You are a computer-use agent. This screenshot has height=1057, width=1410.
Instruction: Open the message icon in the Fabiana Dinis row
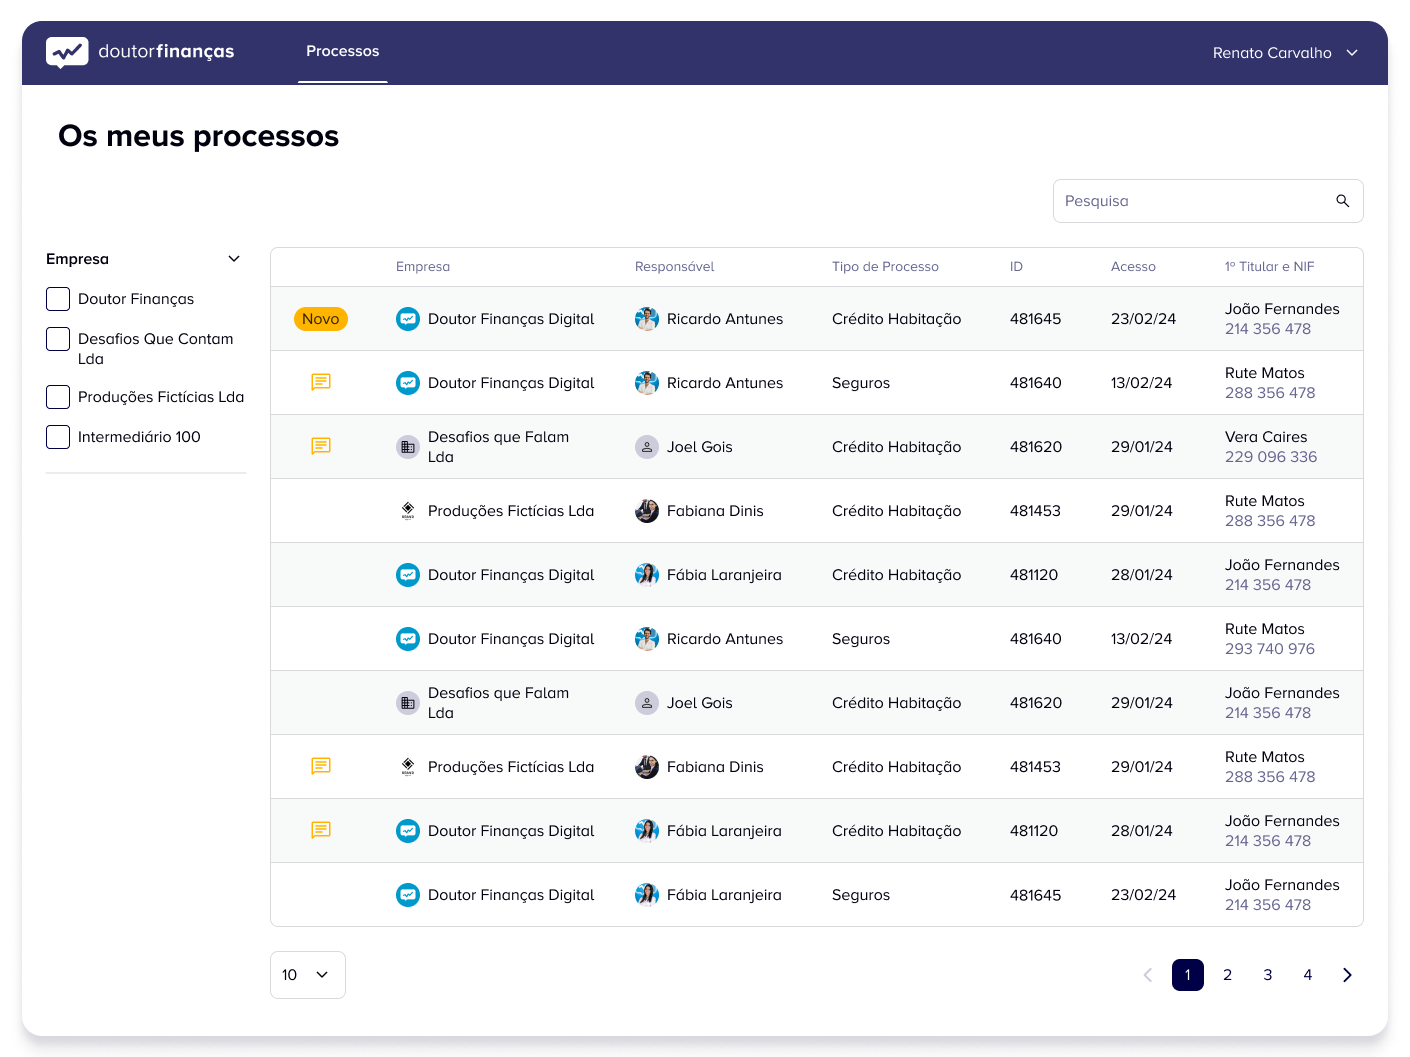tap(321, 766)
